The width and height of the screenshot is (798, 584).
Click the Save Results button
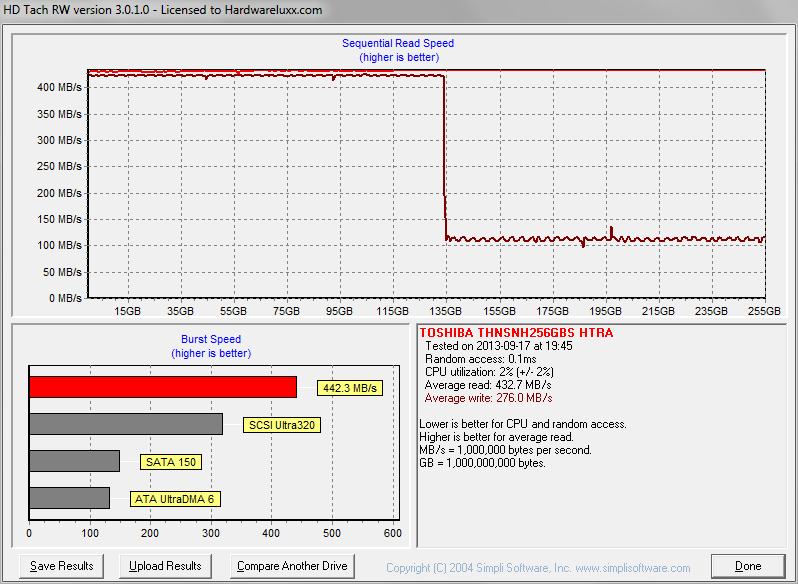(x=62, y=566)
